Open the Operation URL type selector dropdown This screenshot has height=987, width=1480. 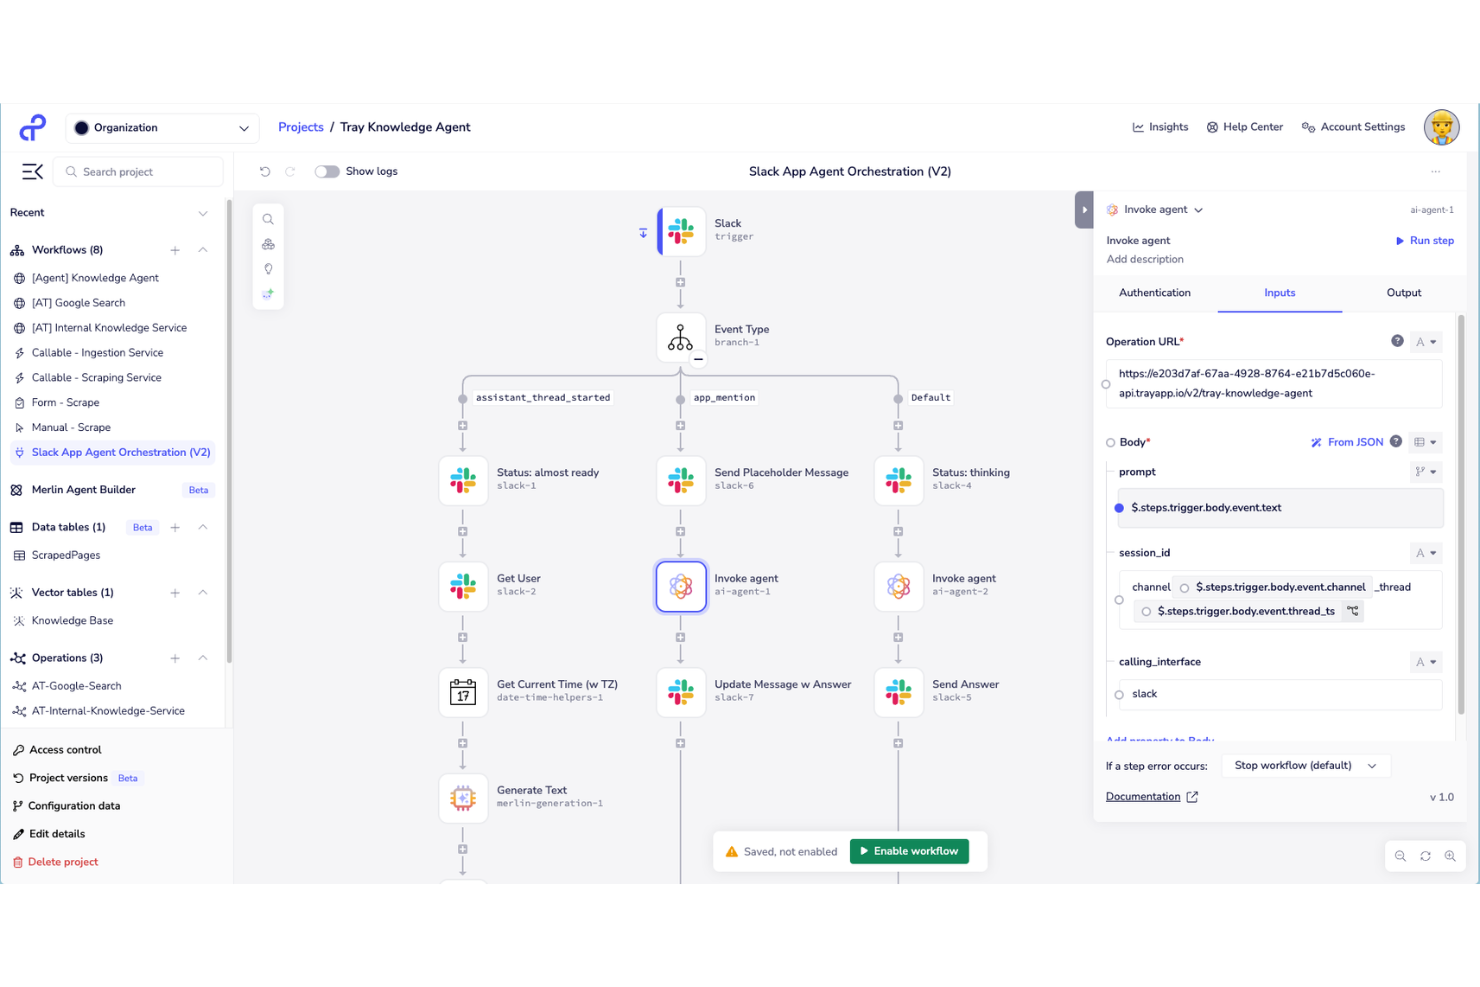[x=1427, y=342]
